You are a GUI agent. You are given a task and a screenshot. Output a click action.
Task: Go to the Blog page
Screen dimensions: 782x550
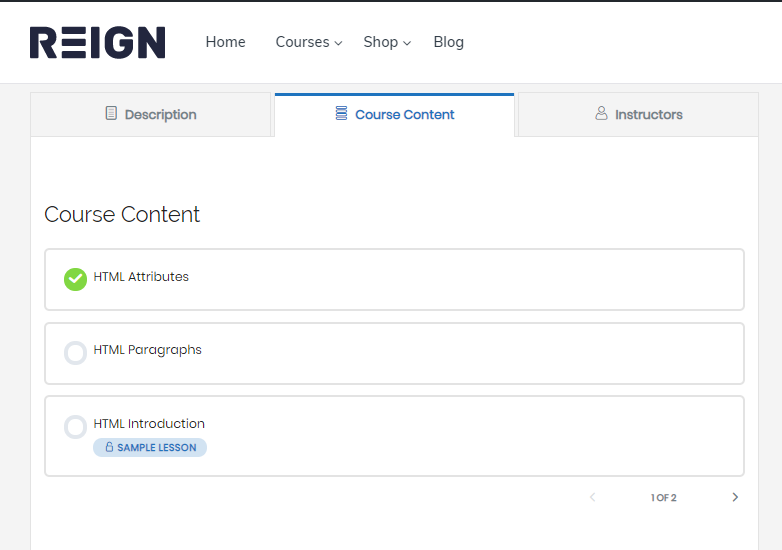(x=448, y=42)
